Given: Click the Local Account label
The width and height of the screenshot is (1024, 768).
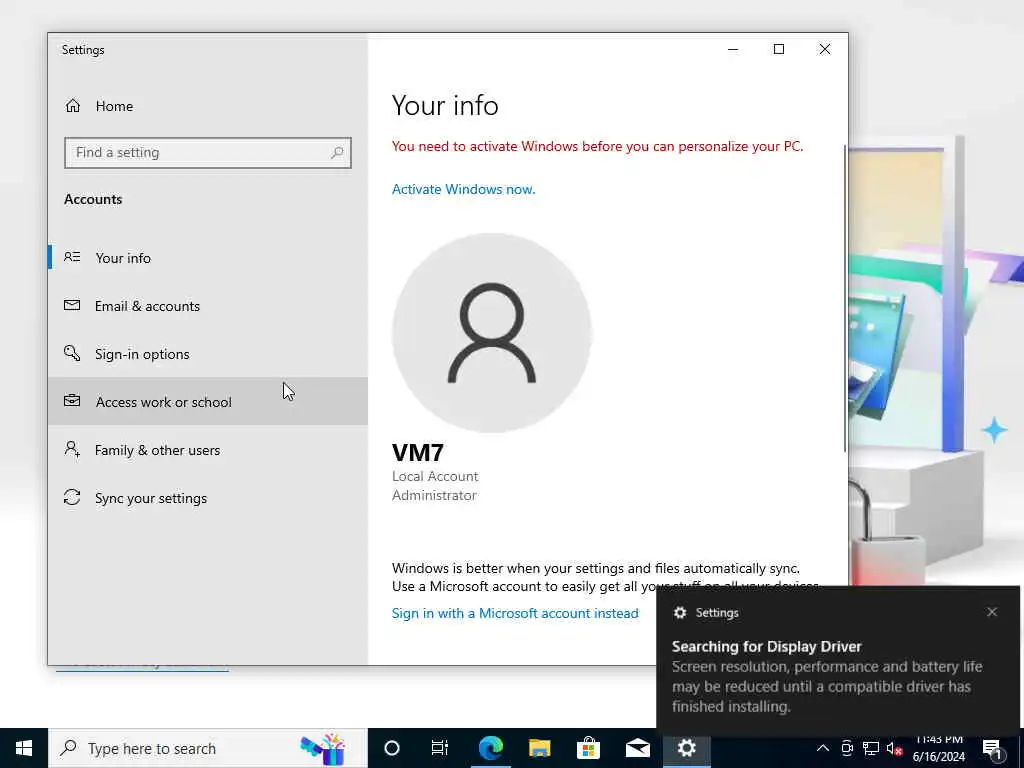Looking at the screenshot, I should (435, 476).
